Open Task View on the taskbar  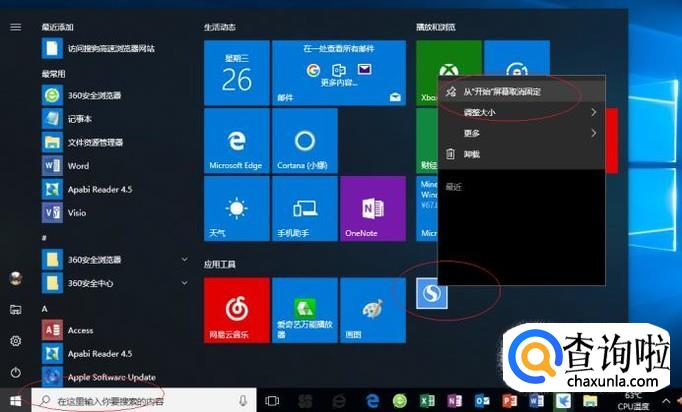tap(272, 401)
